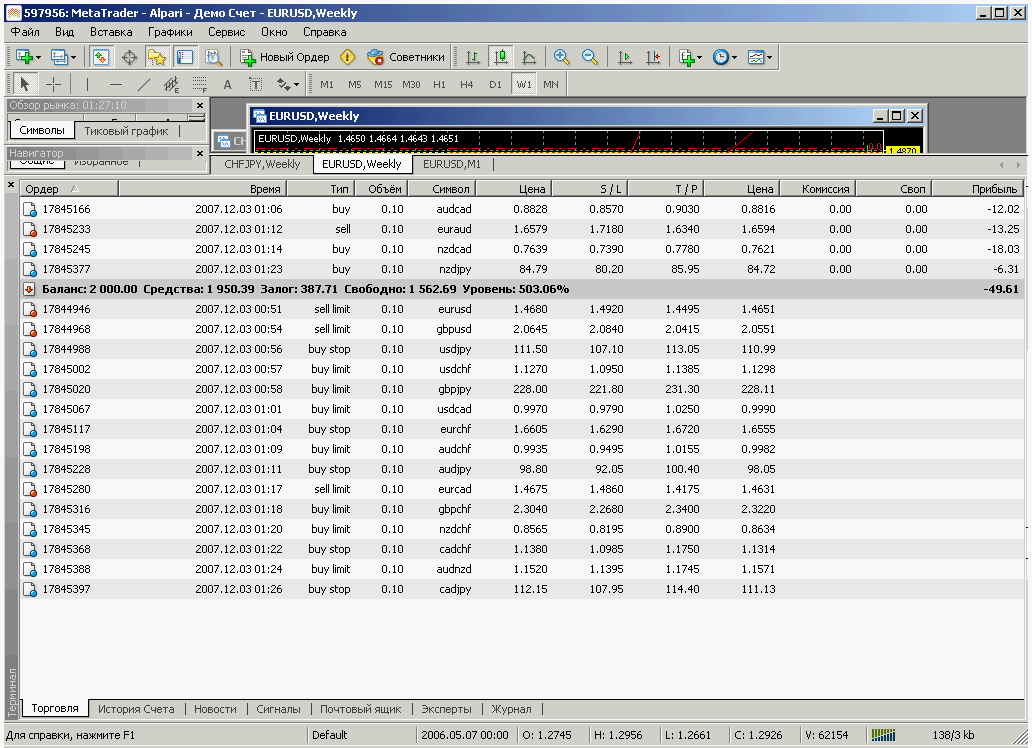Open the Графики menu
Screen dimensions: 1032x748
coord(170,32)
